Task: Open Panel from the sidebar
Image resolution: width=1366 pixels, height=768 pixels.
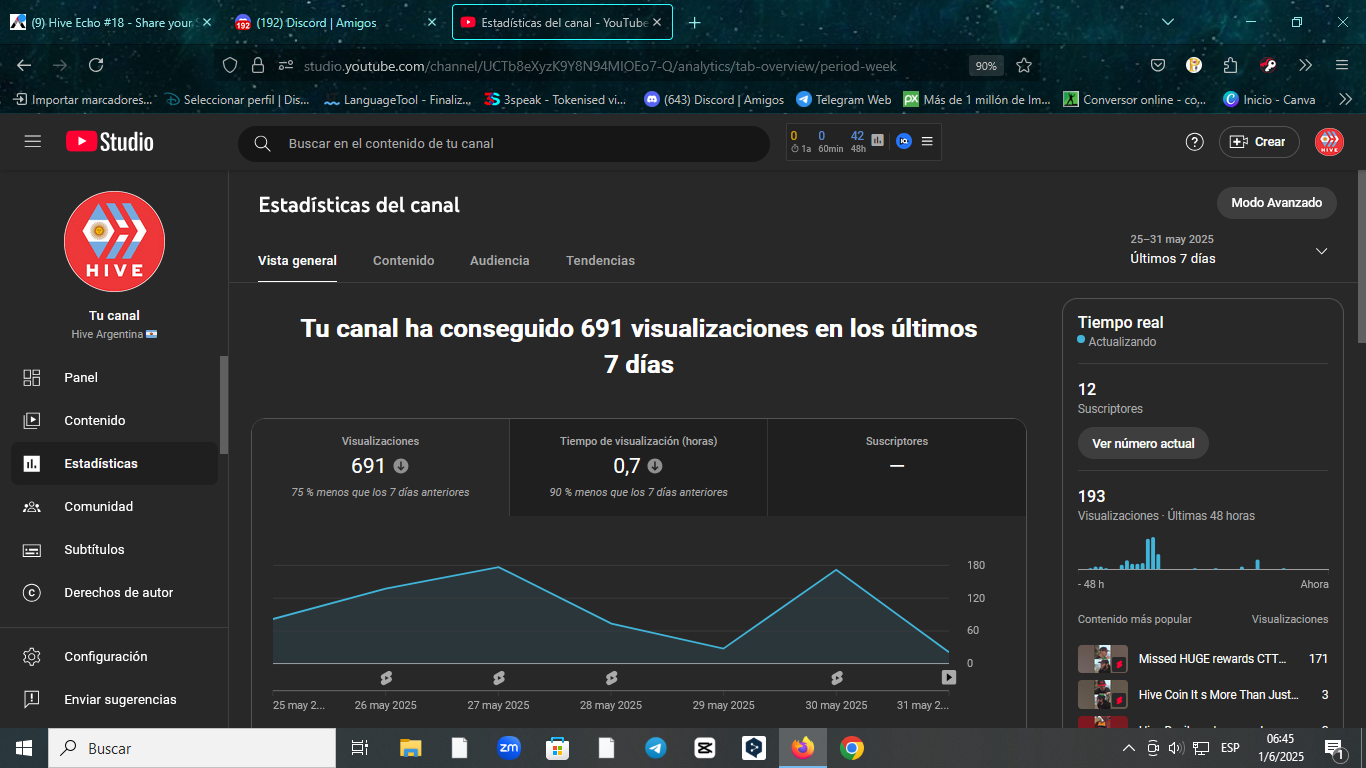Action: (x=115, y=377)
